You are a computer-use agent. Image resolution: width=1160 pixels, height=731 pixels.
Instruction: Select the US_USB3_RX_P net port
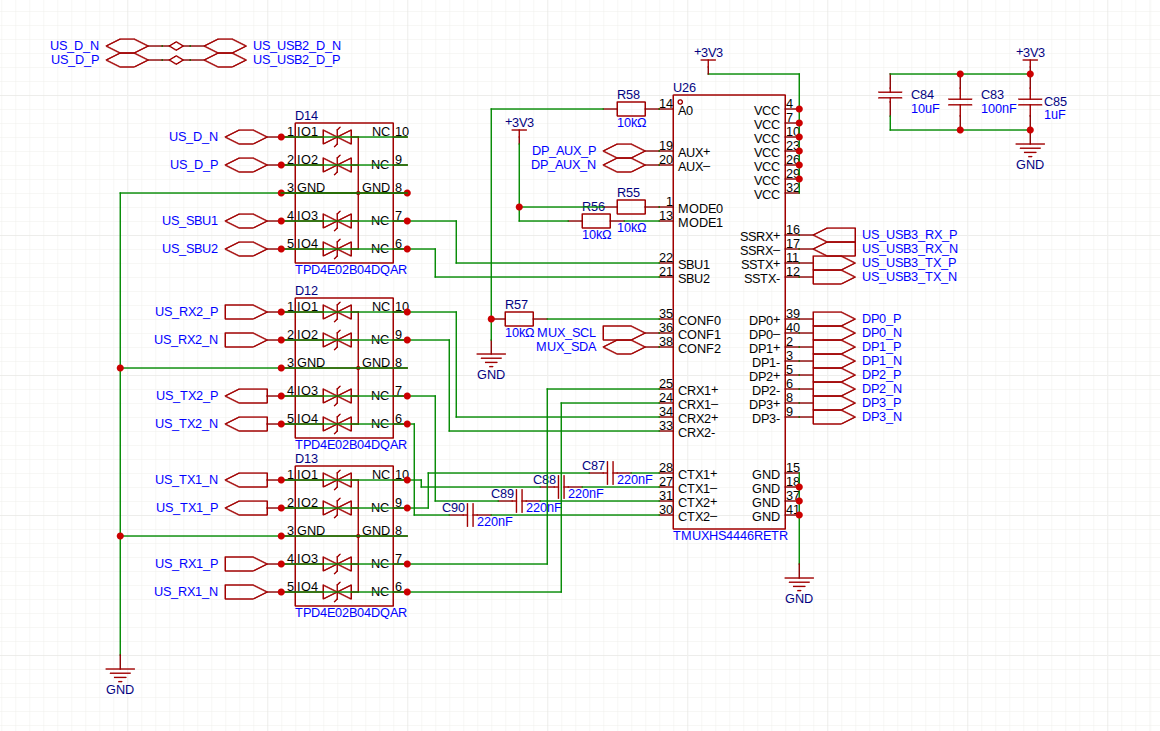[834, 235]
